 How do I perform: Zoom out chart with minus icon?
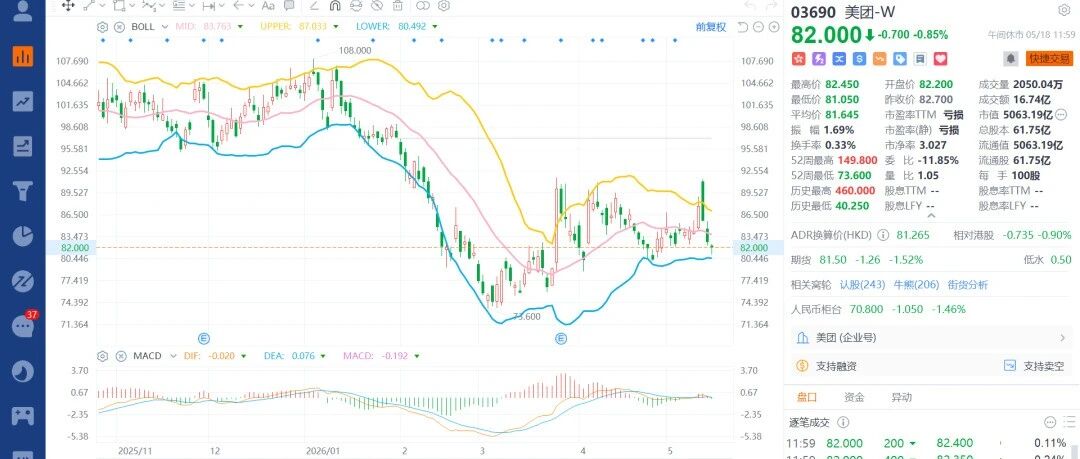[758, 27]
